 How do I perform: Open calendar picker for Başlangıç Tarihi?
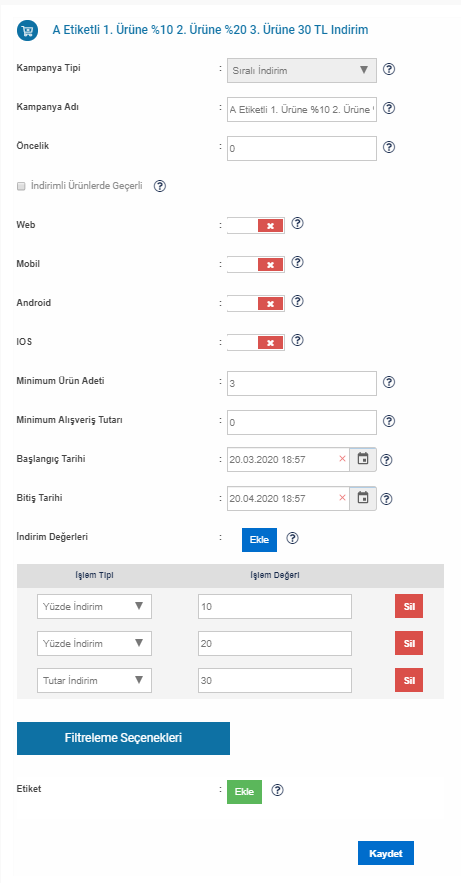pos(363,460)
